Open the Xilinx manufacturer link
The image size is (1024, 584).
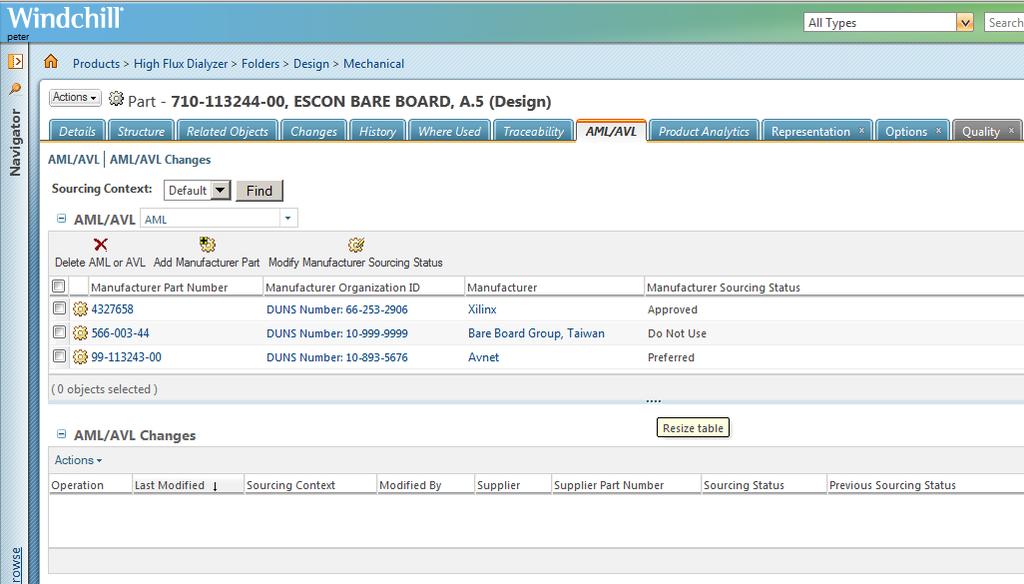click(x=482, y=310)
